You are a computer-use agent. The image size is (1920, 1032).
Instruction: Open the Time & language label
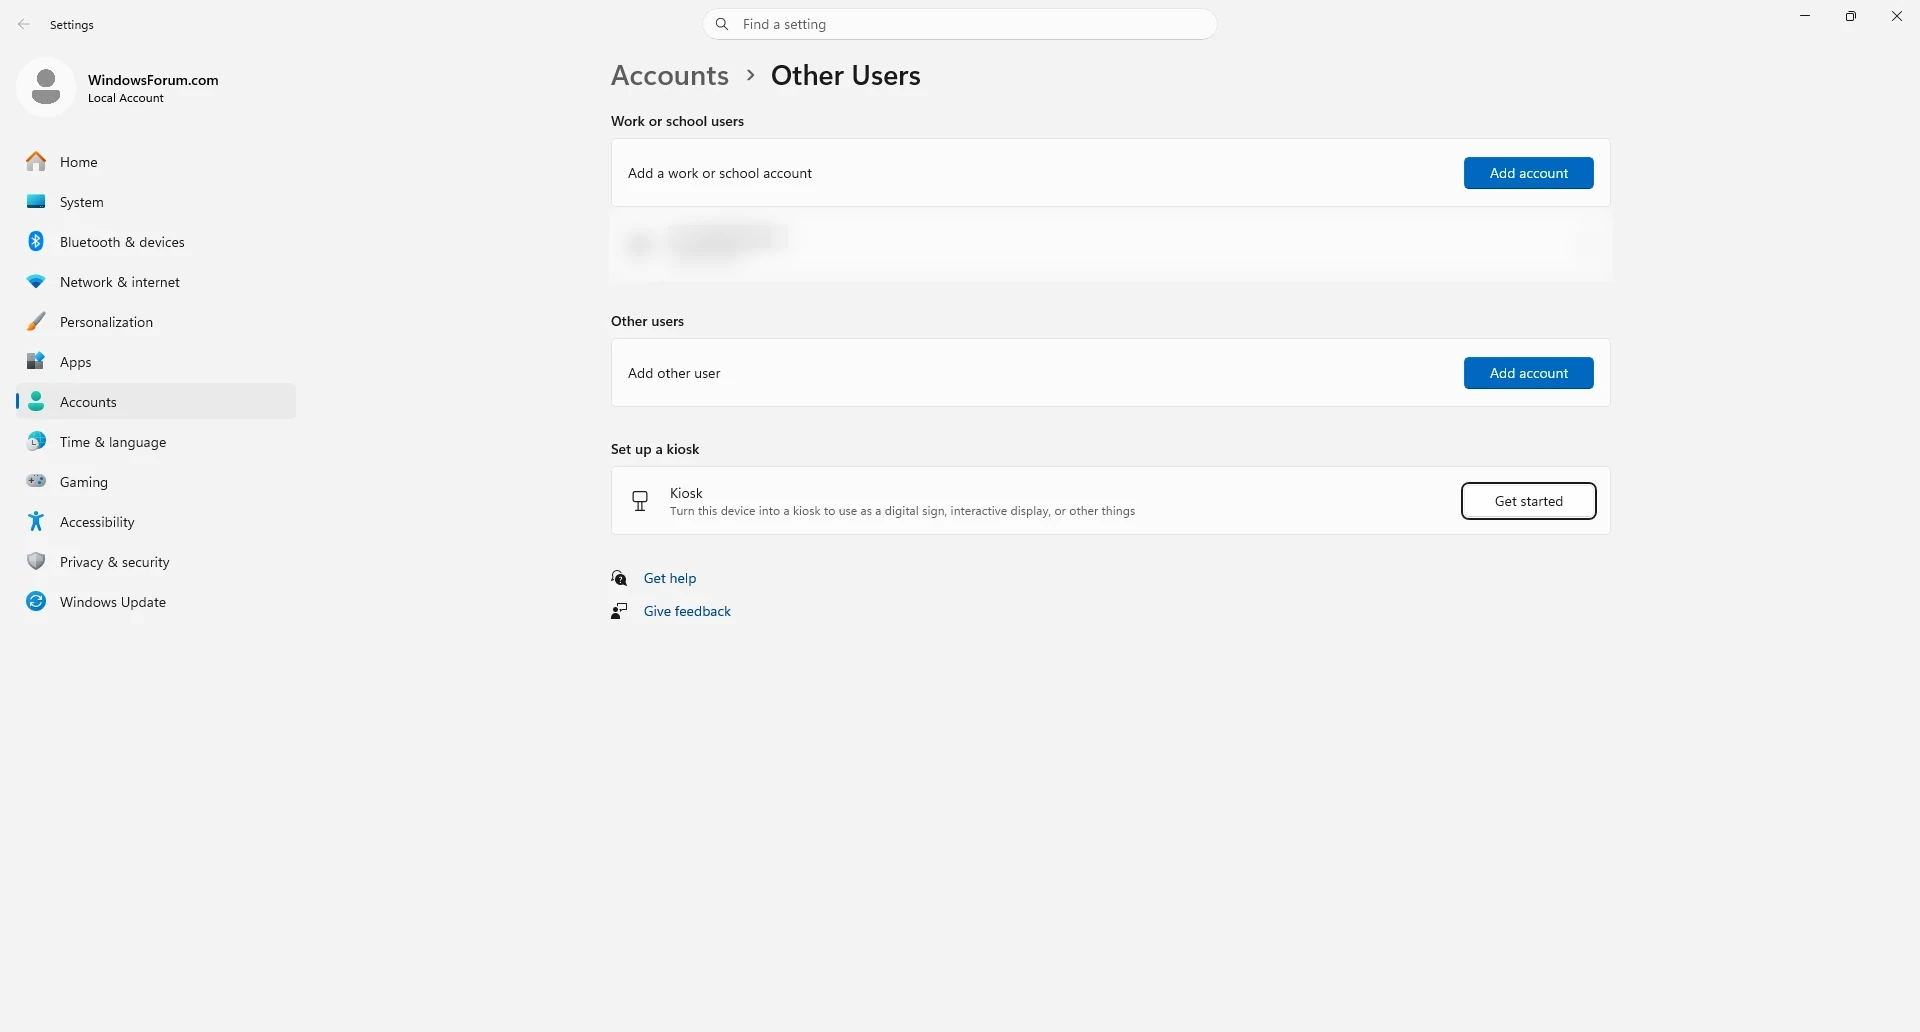coord(113,442)
